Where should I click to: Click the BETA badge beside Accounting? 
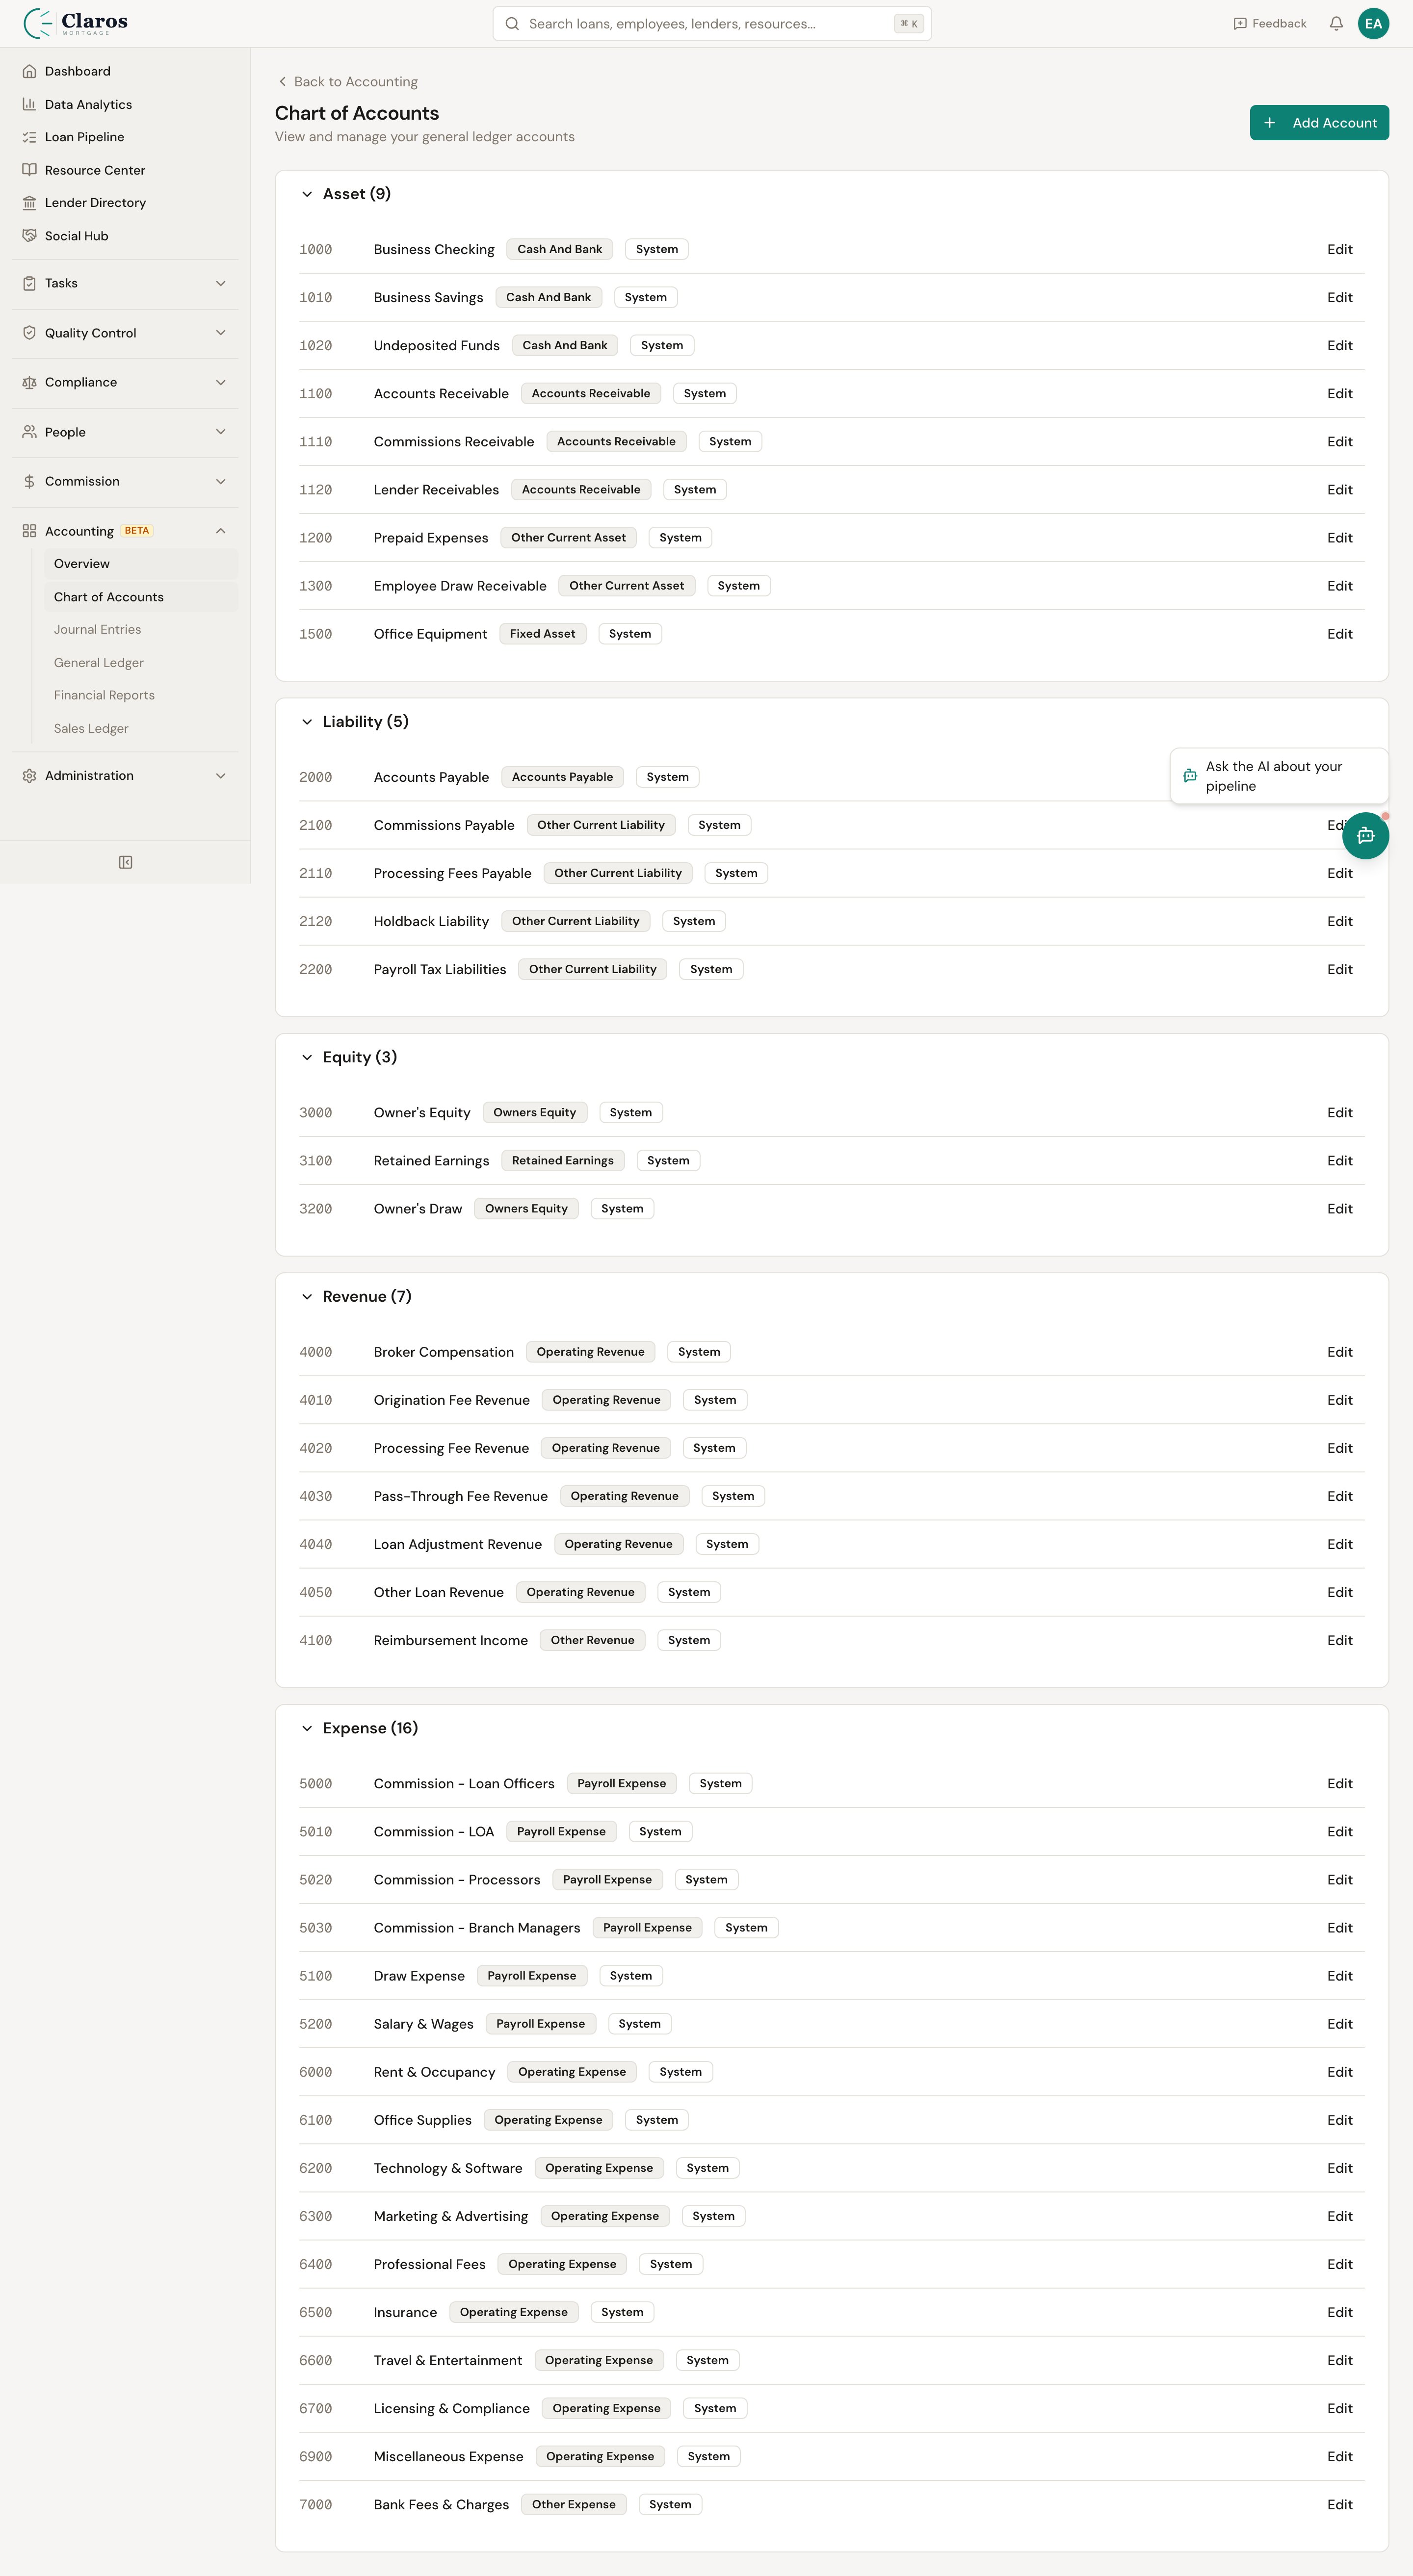[x=137, y=531]
